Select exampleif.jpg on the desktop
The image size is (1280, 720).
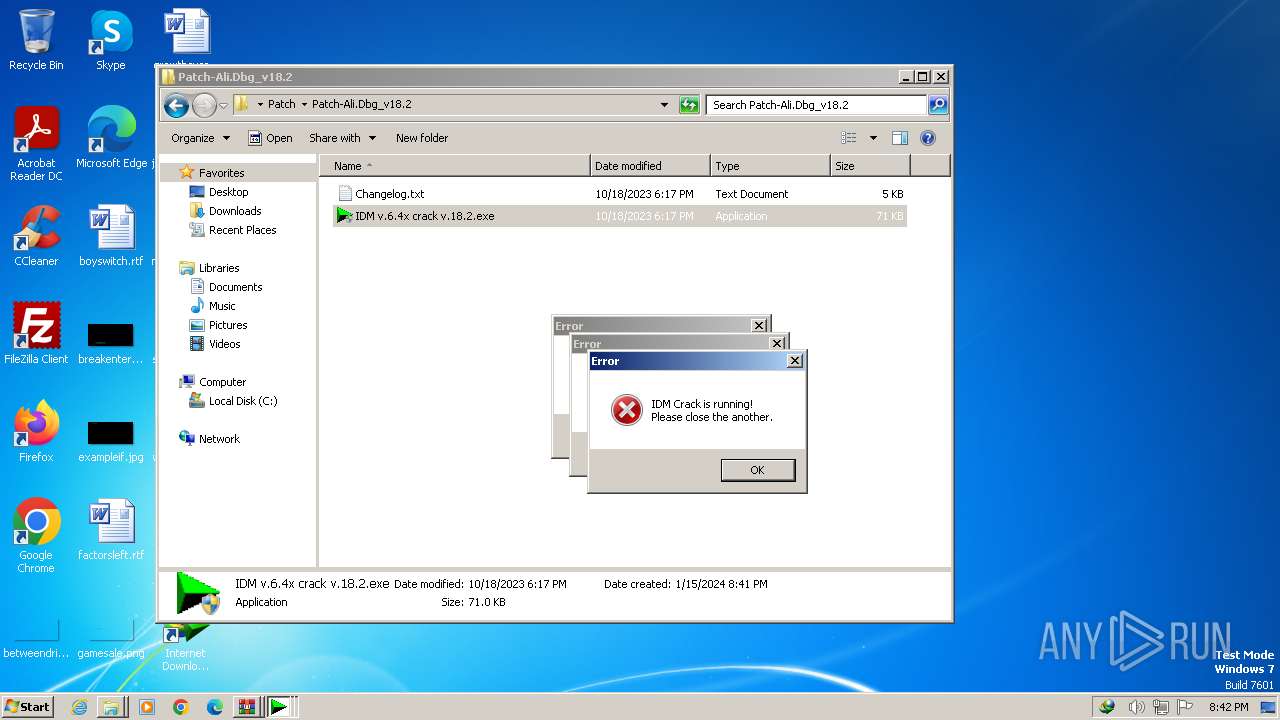(111, 440)
